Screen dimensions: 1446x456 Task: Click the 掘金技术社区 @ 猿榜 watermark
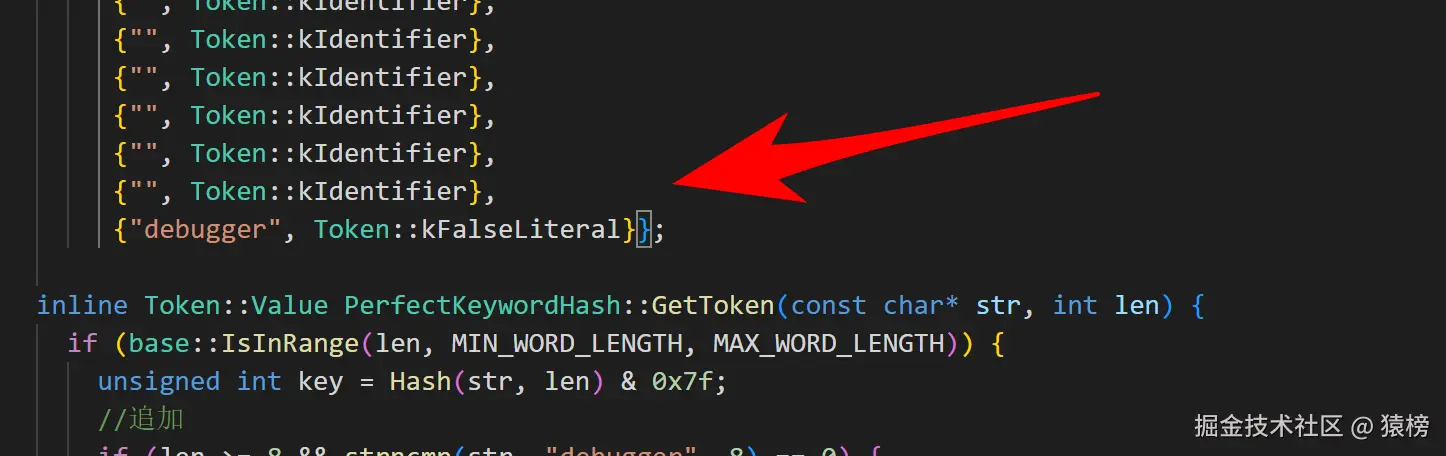1312,426
